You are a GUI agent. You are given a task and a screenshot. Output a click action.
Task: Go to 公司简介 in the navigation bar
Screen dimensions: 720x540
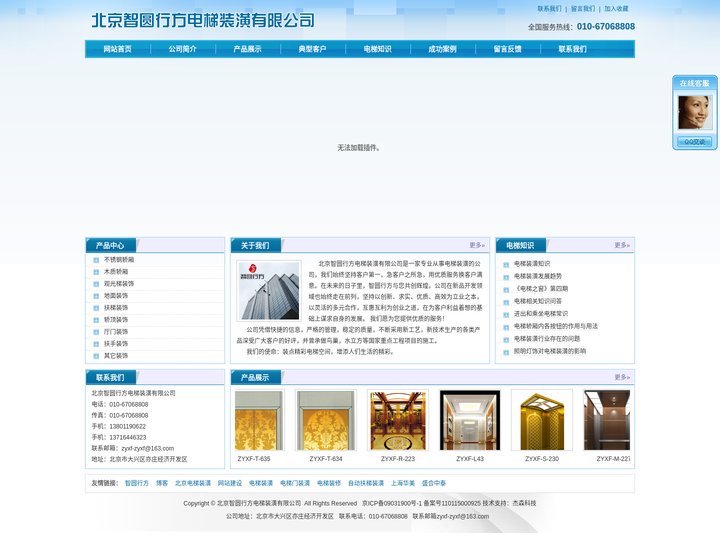click(182, 49)
